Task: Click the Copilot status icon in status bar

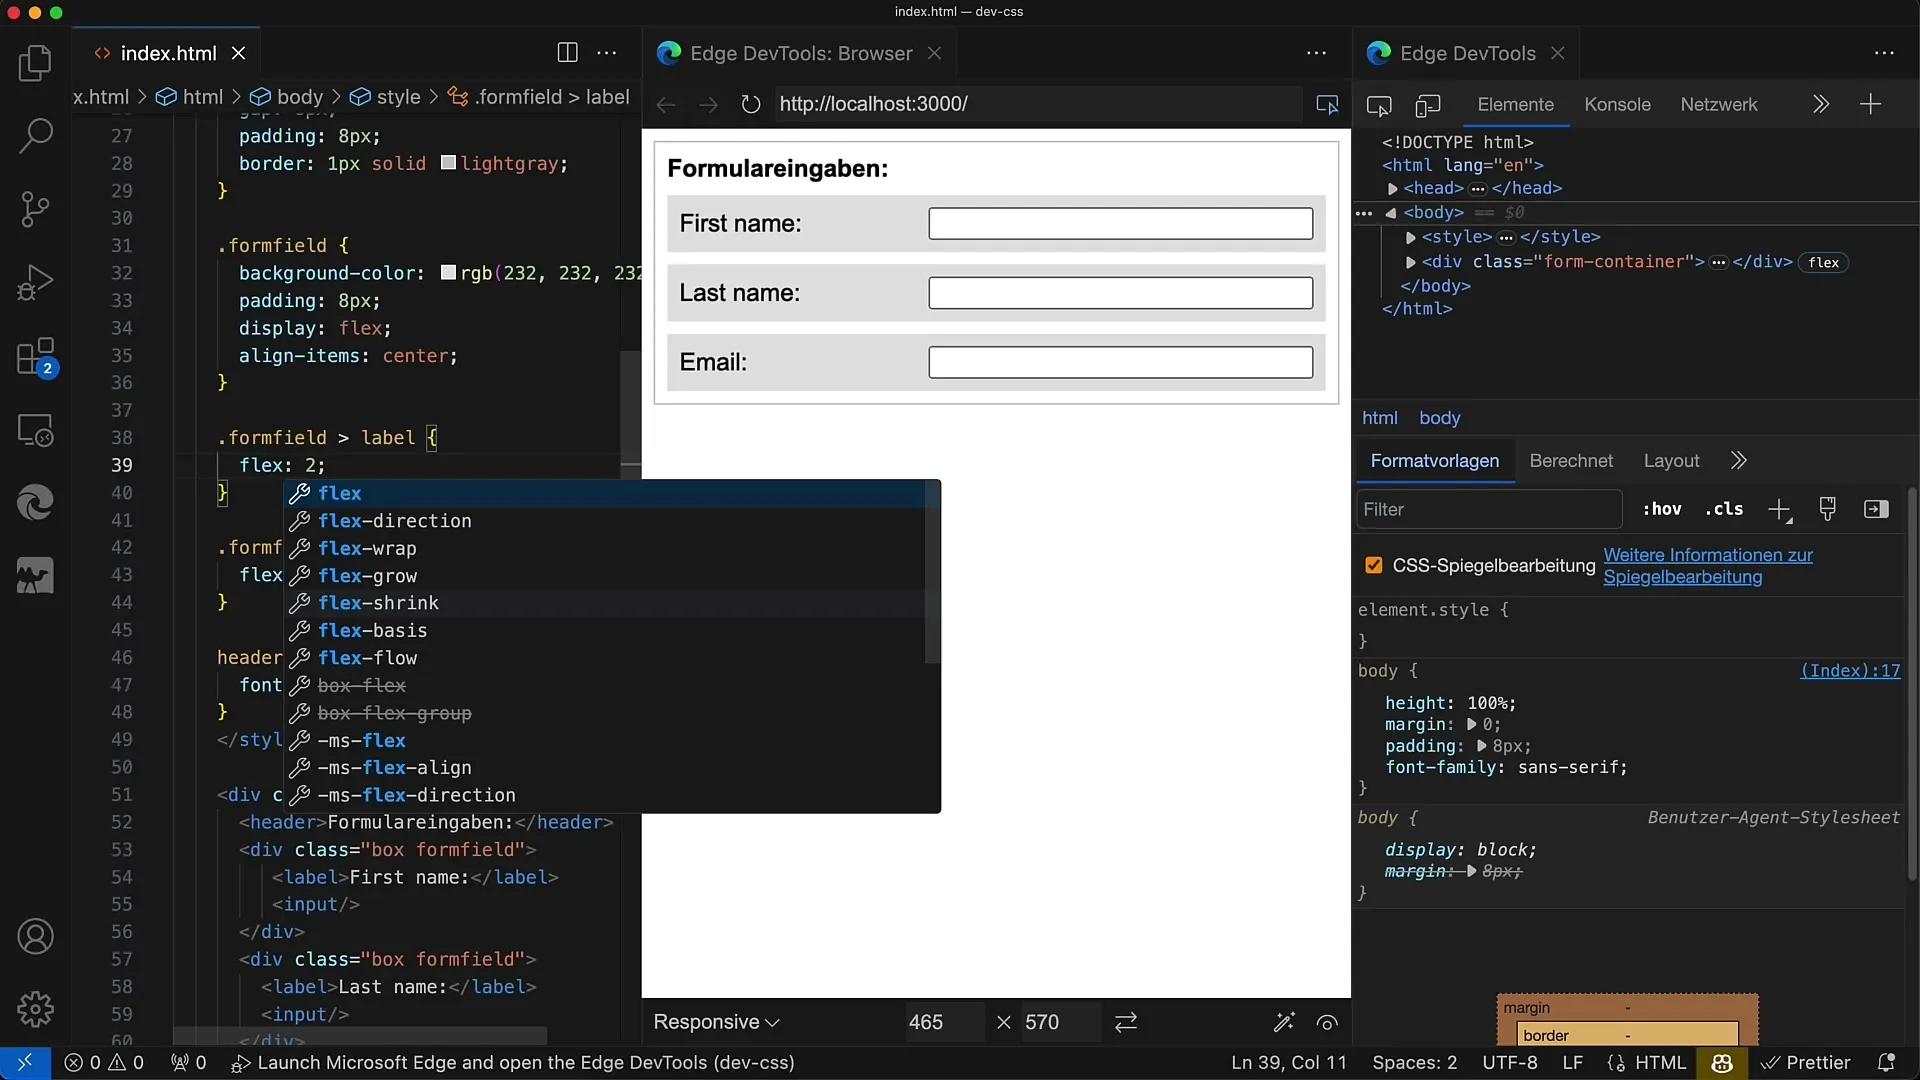Action: (x=1722, y=1062)
